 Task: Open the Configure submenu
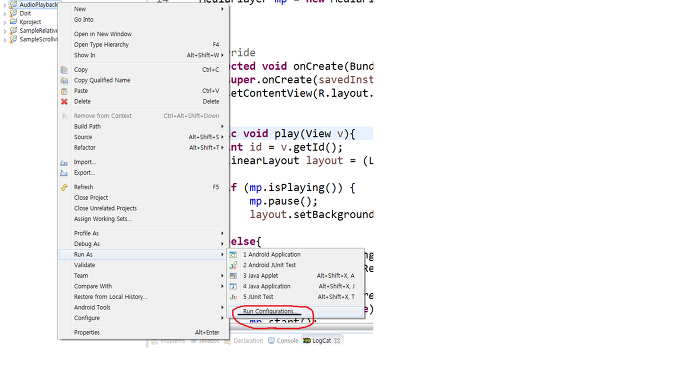pyautogui.click(x=144, y=318)
